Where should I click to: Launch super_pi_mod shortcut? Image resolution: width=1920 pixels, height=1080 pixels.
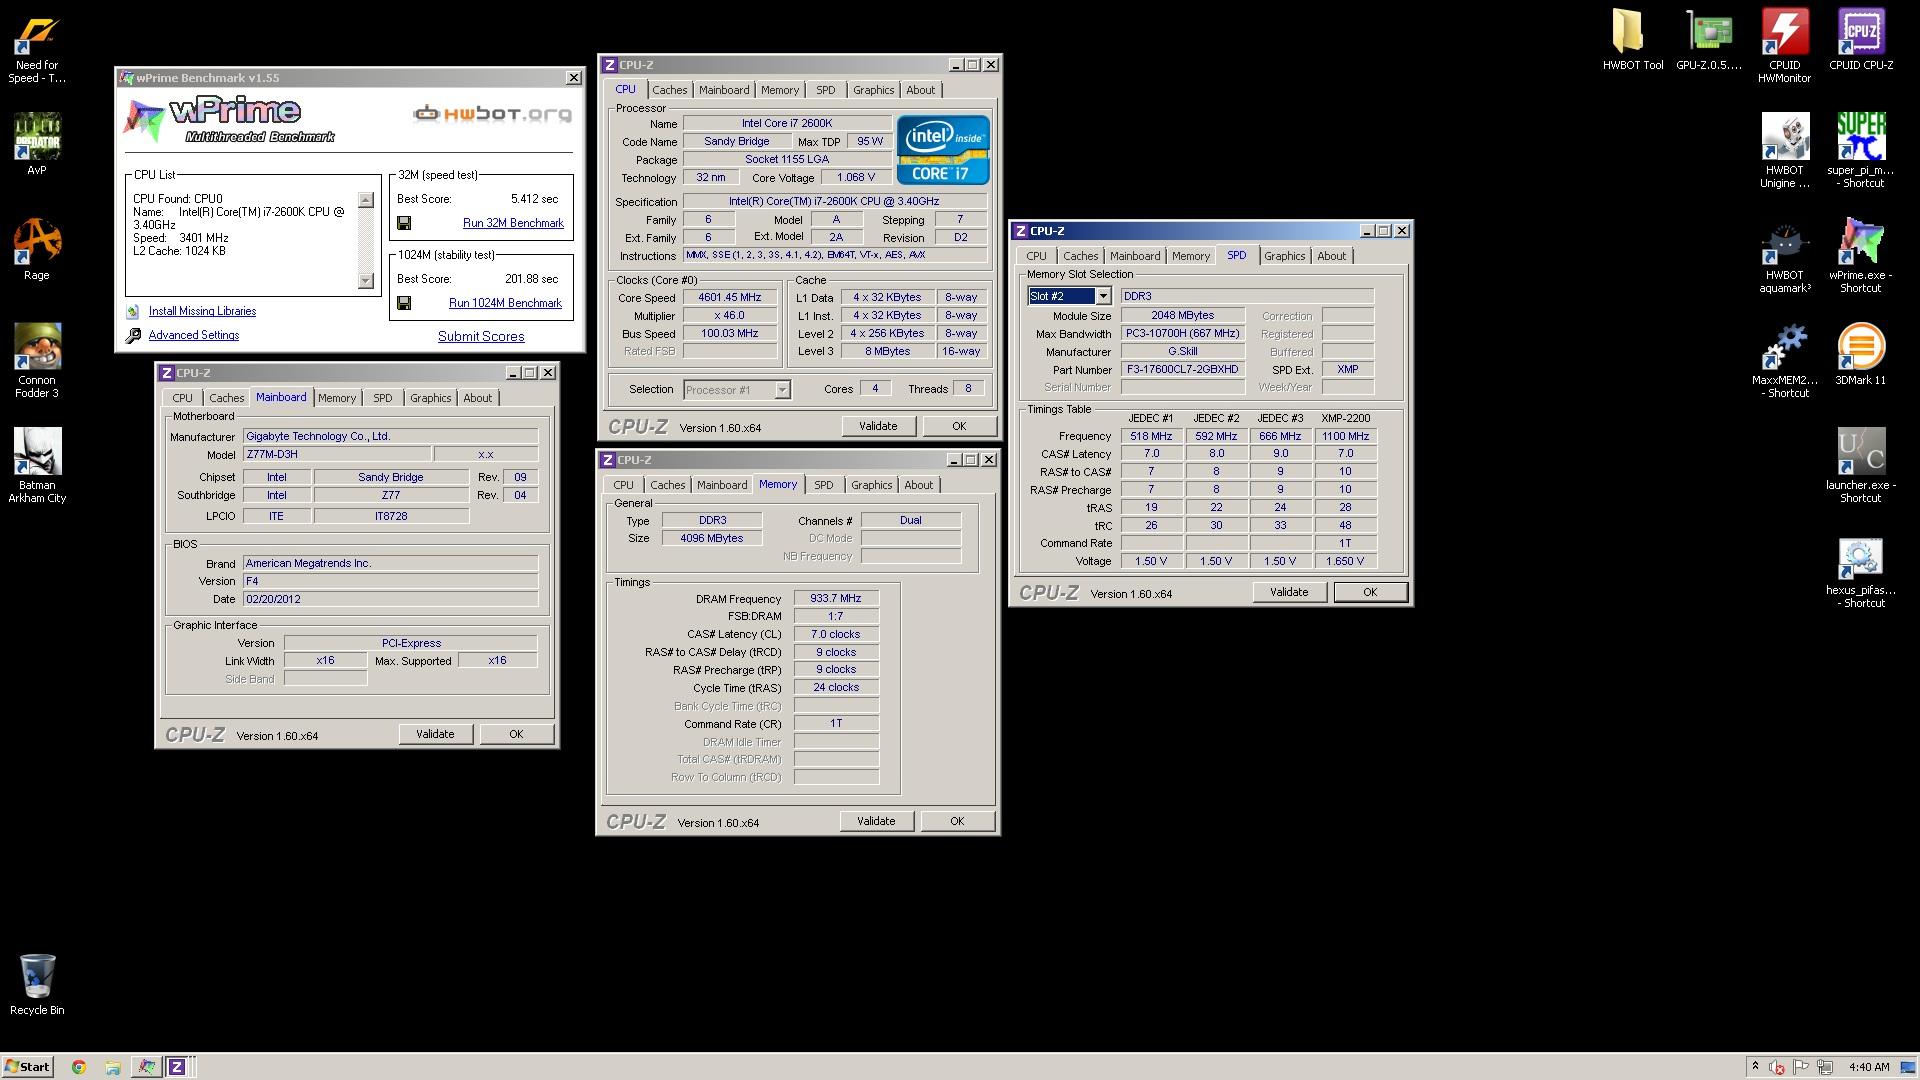pyautogui.click(x=1861, y=151)
